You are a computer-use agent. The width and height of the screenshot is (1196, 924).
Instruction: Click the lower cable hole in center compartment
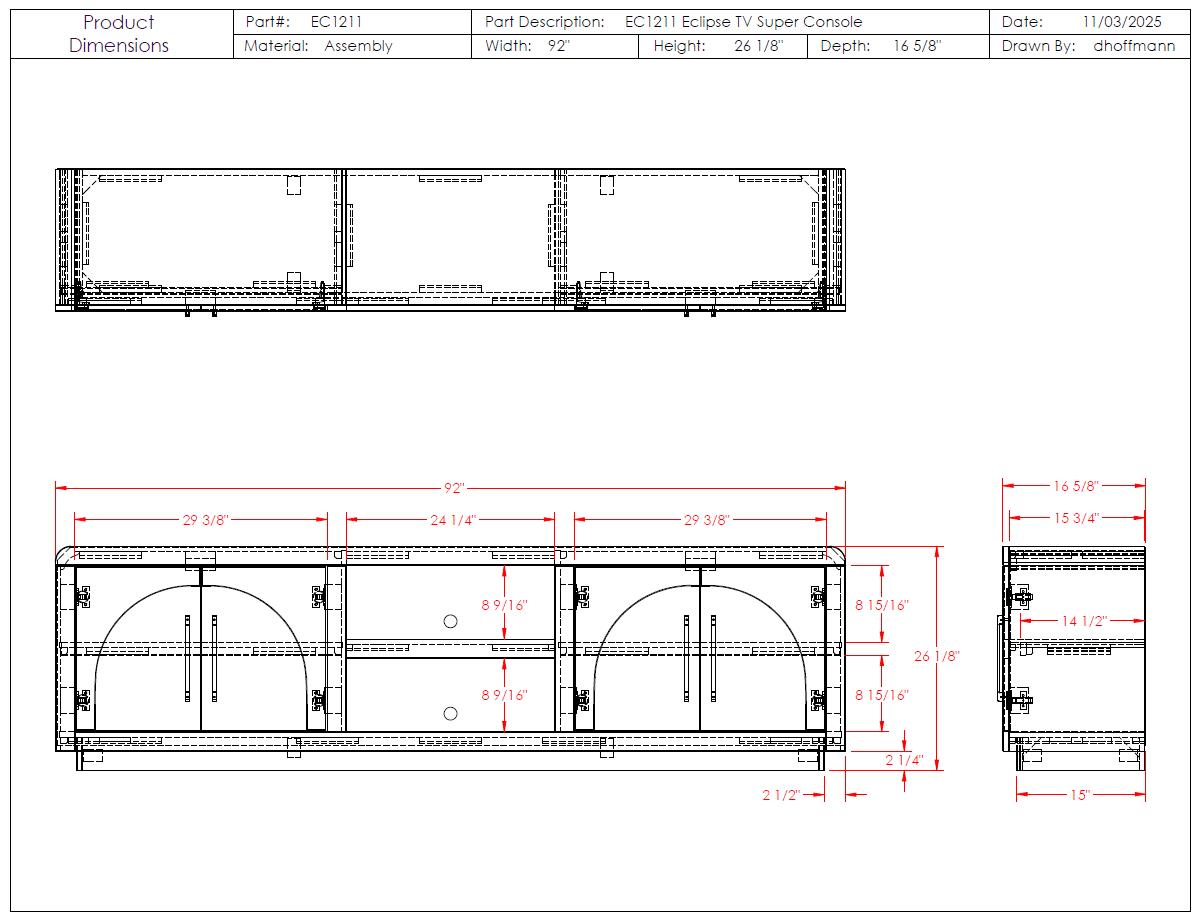click(450, 713)
